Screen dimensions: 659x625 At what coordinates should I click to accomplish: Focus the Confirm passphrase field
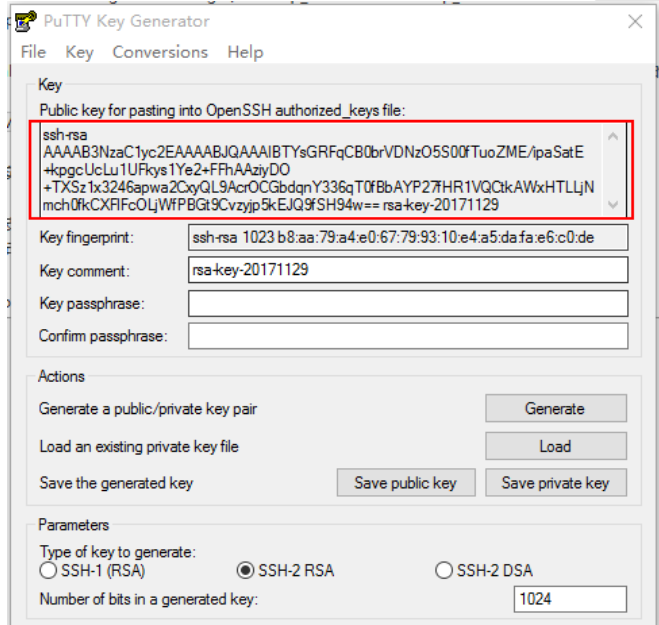pyautogui.click(x=408, y=336)
